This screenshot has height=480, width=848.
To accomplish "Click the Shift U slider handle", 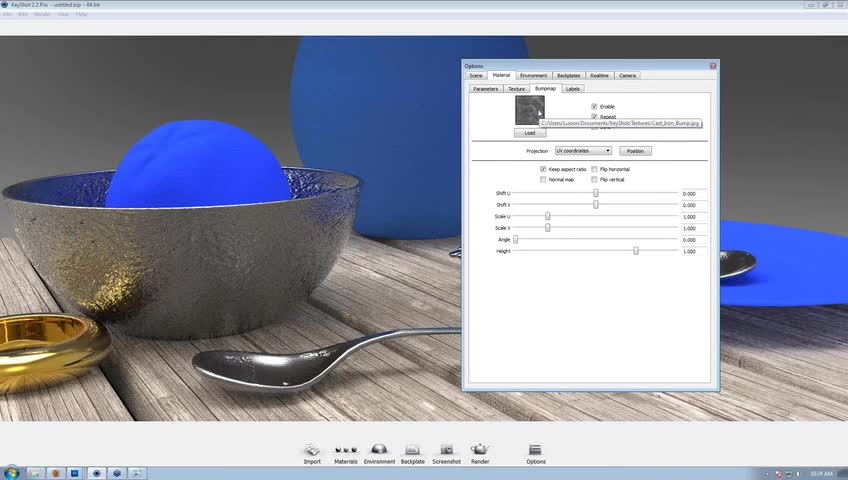I will pyautogui.click(x=596, y=193).
